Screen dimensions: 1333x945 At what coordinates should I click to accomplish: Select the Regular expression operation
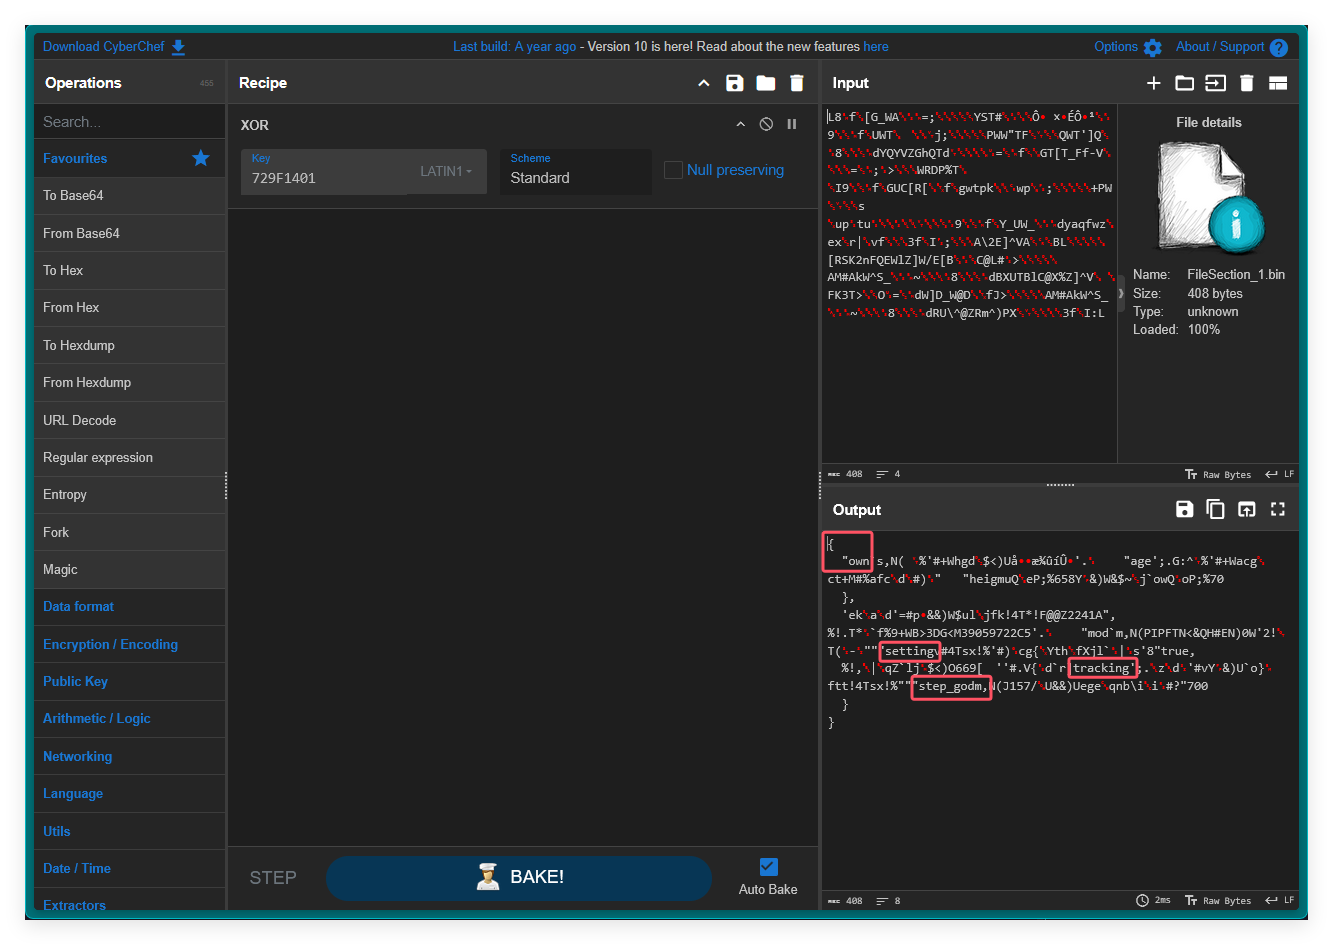click(129, 457)
